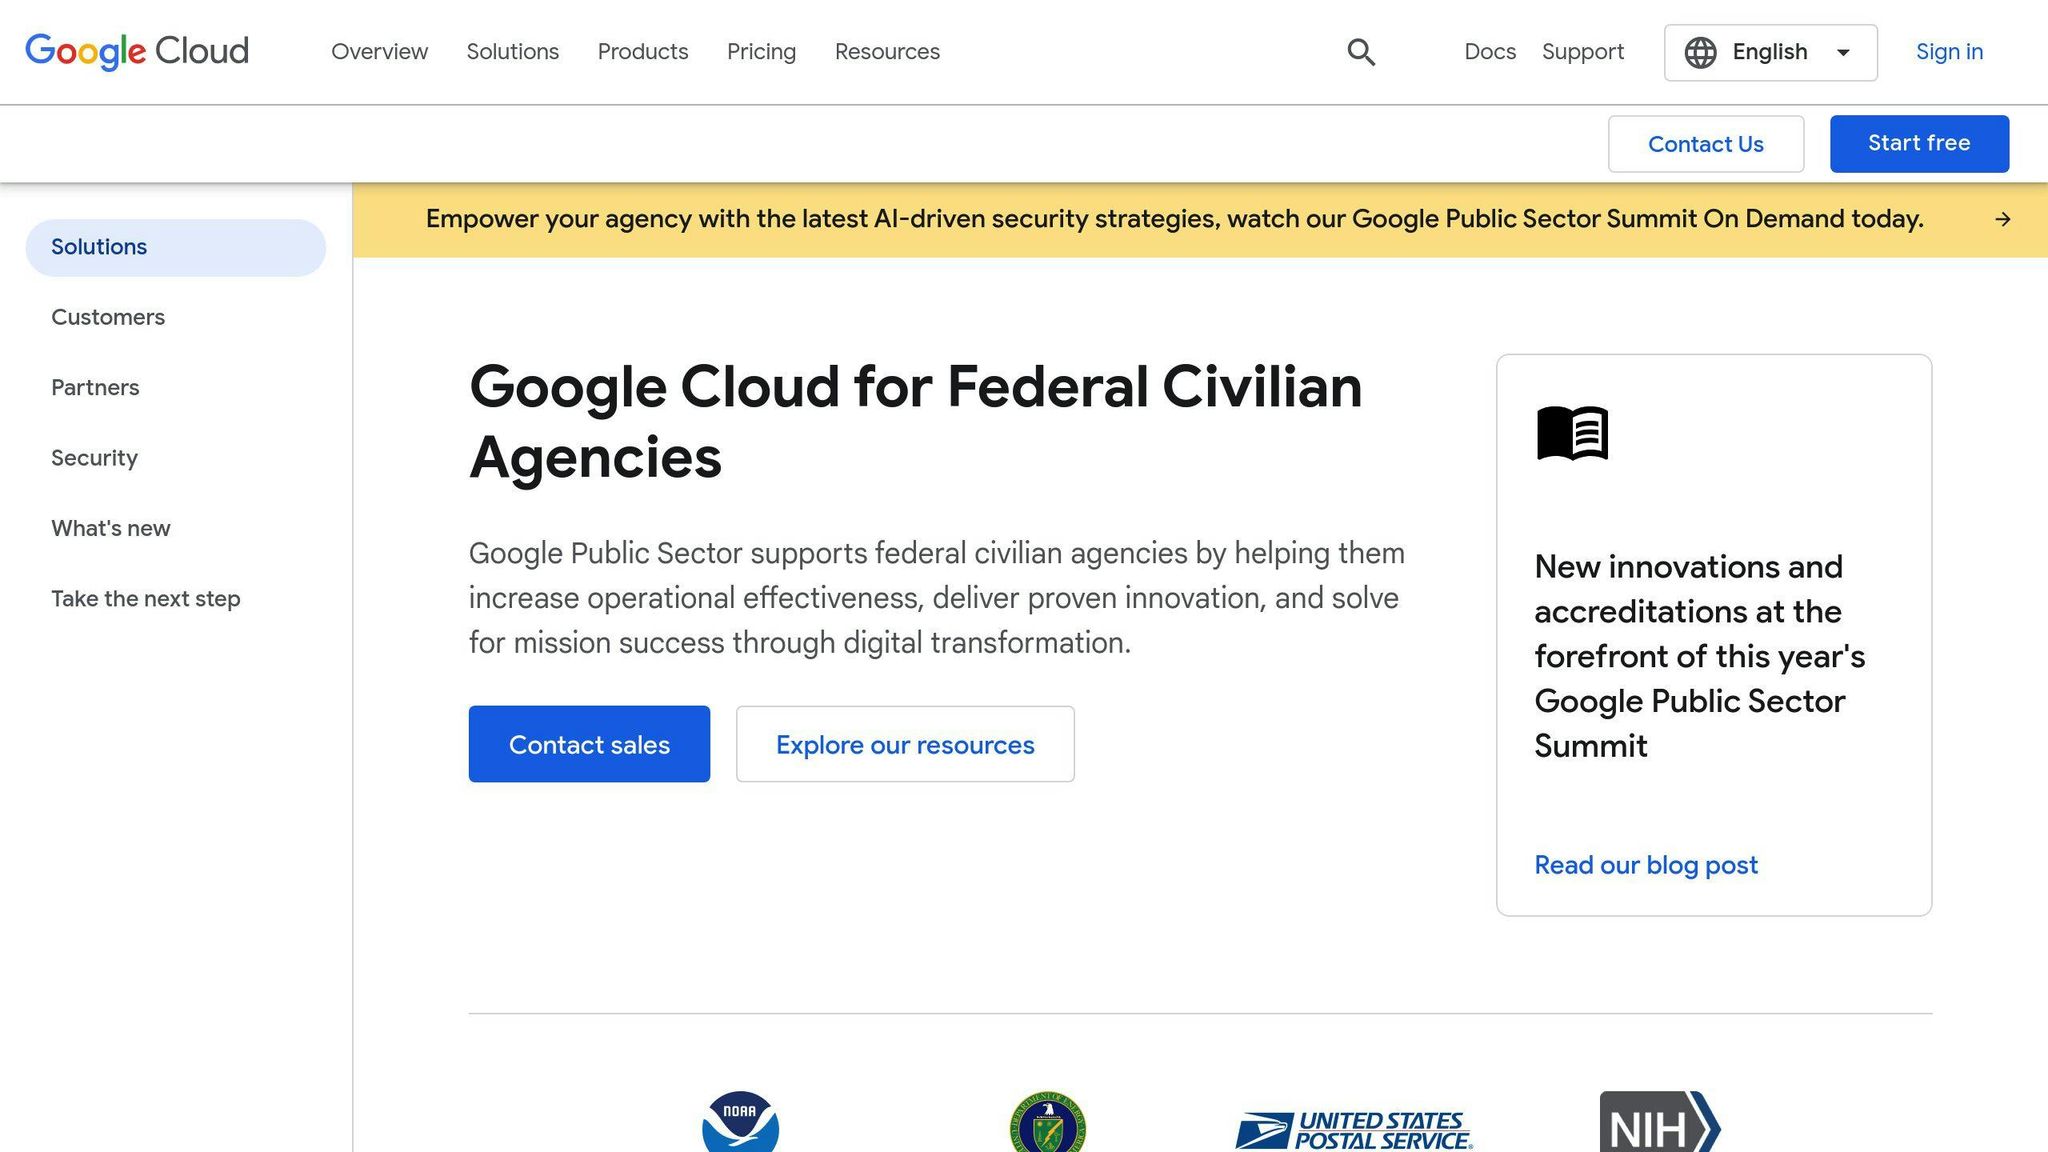Click the Google Cloud logo
Viewport: 2048px width, 1152px height.
137,51
